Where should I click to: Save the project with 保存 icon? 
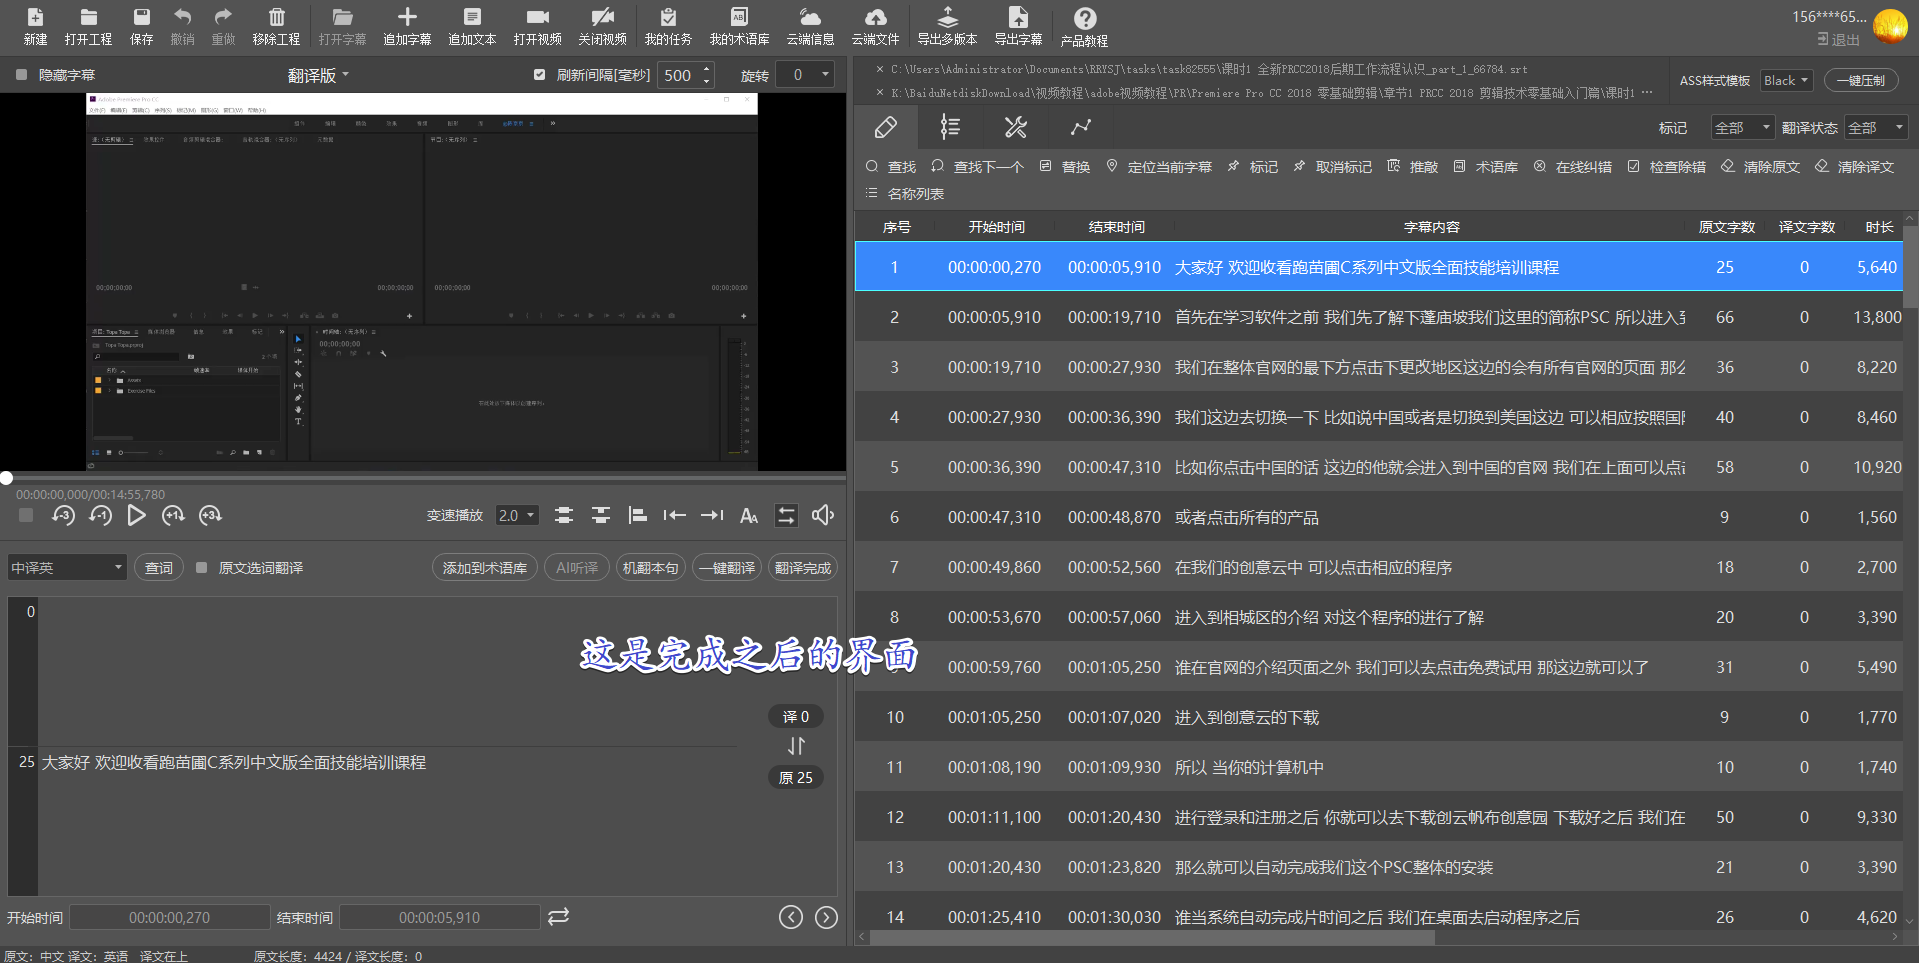(142, 27)
